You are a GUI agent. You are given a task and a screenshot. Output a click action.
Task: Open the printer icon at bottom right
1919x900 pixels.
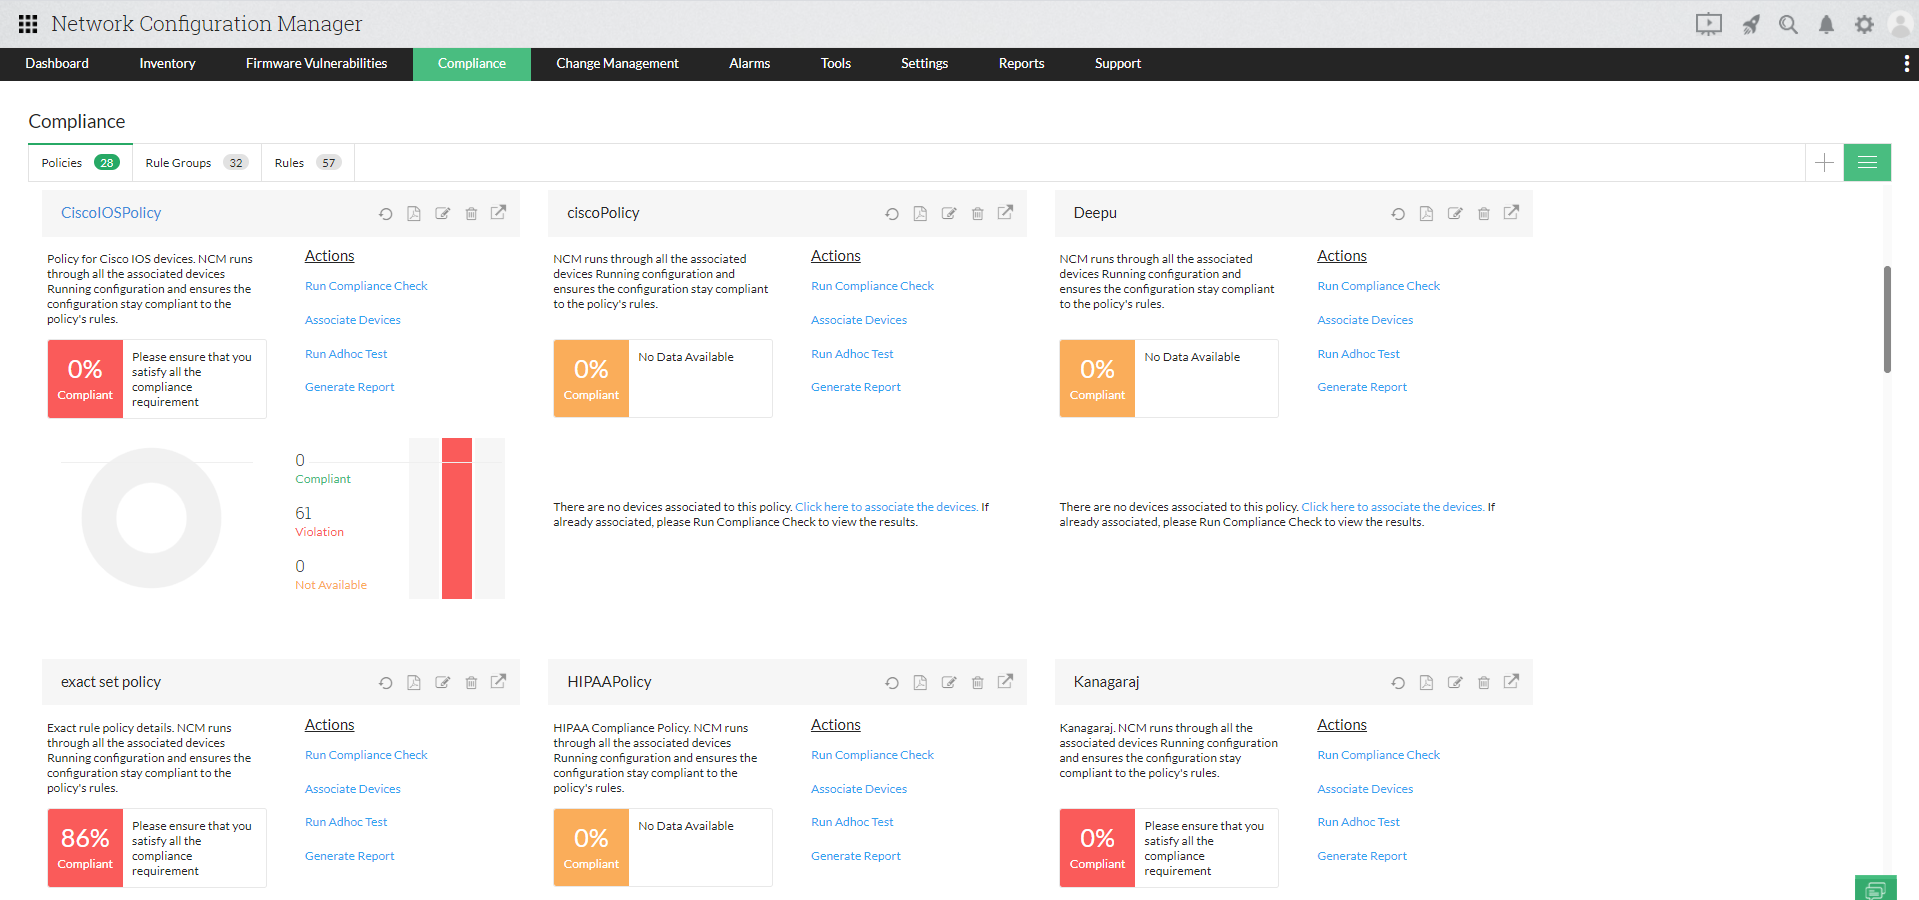[x=1875, y=888]
